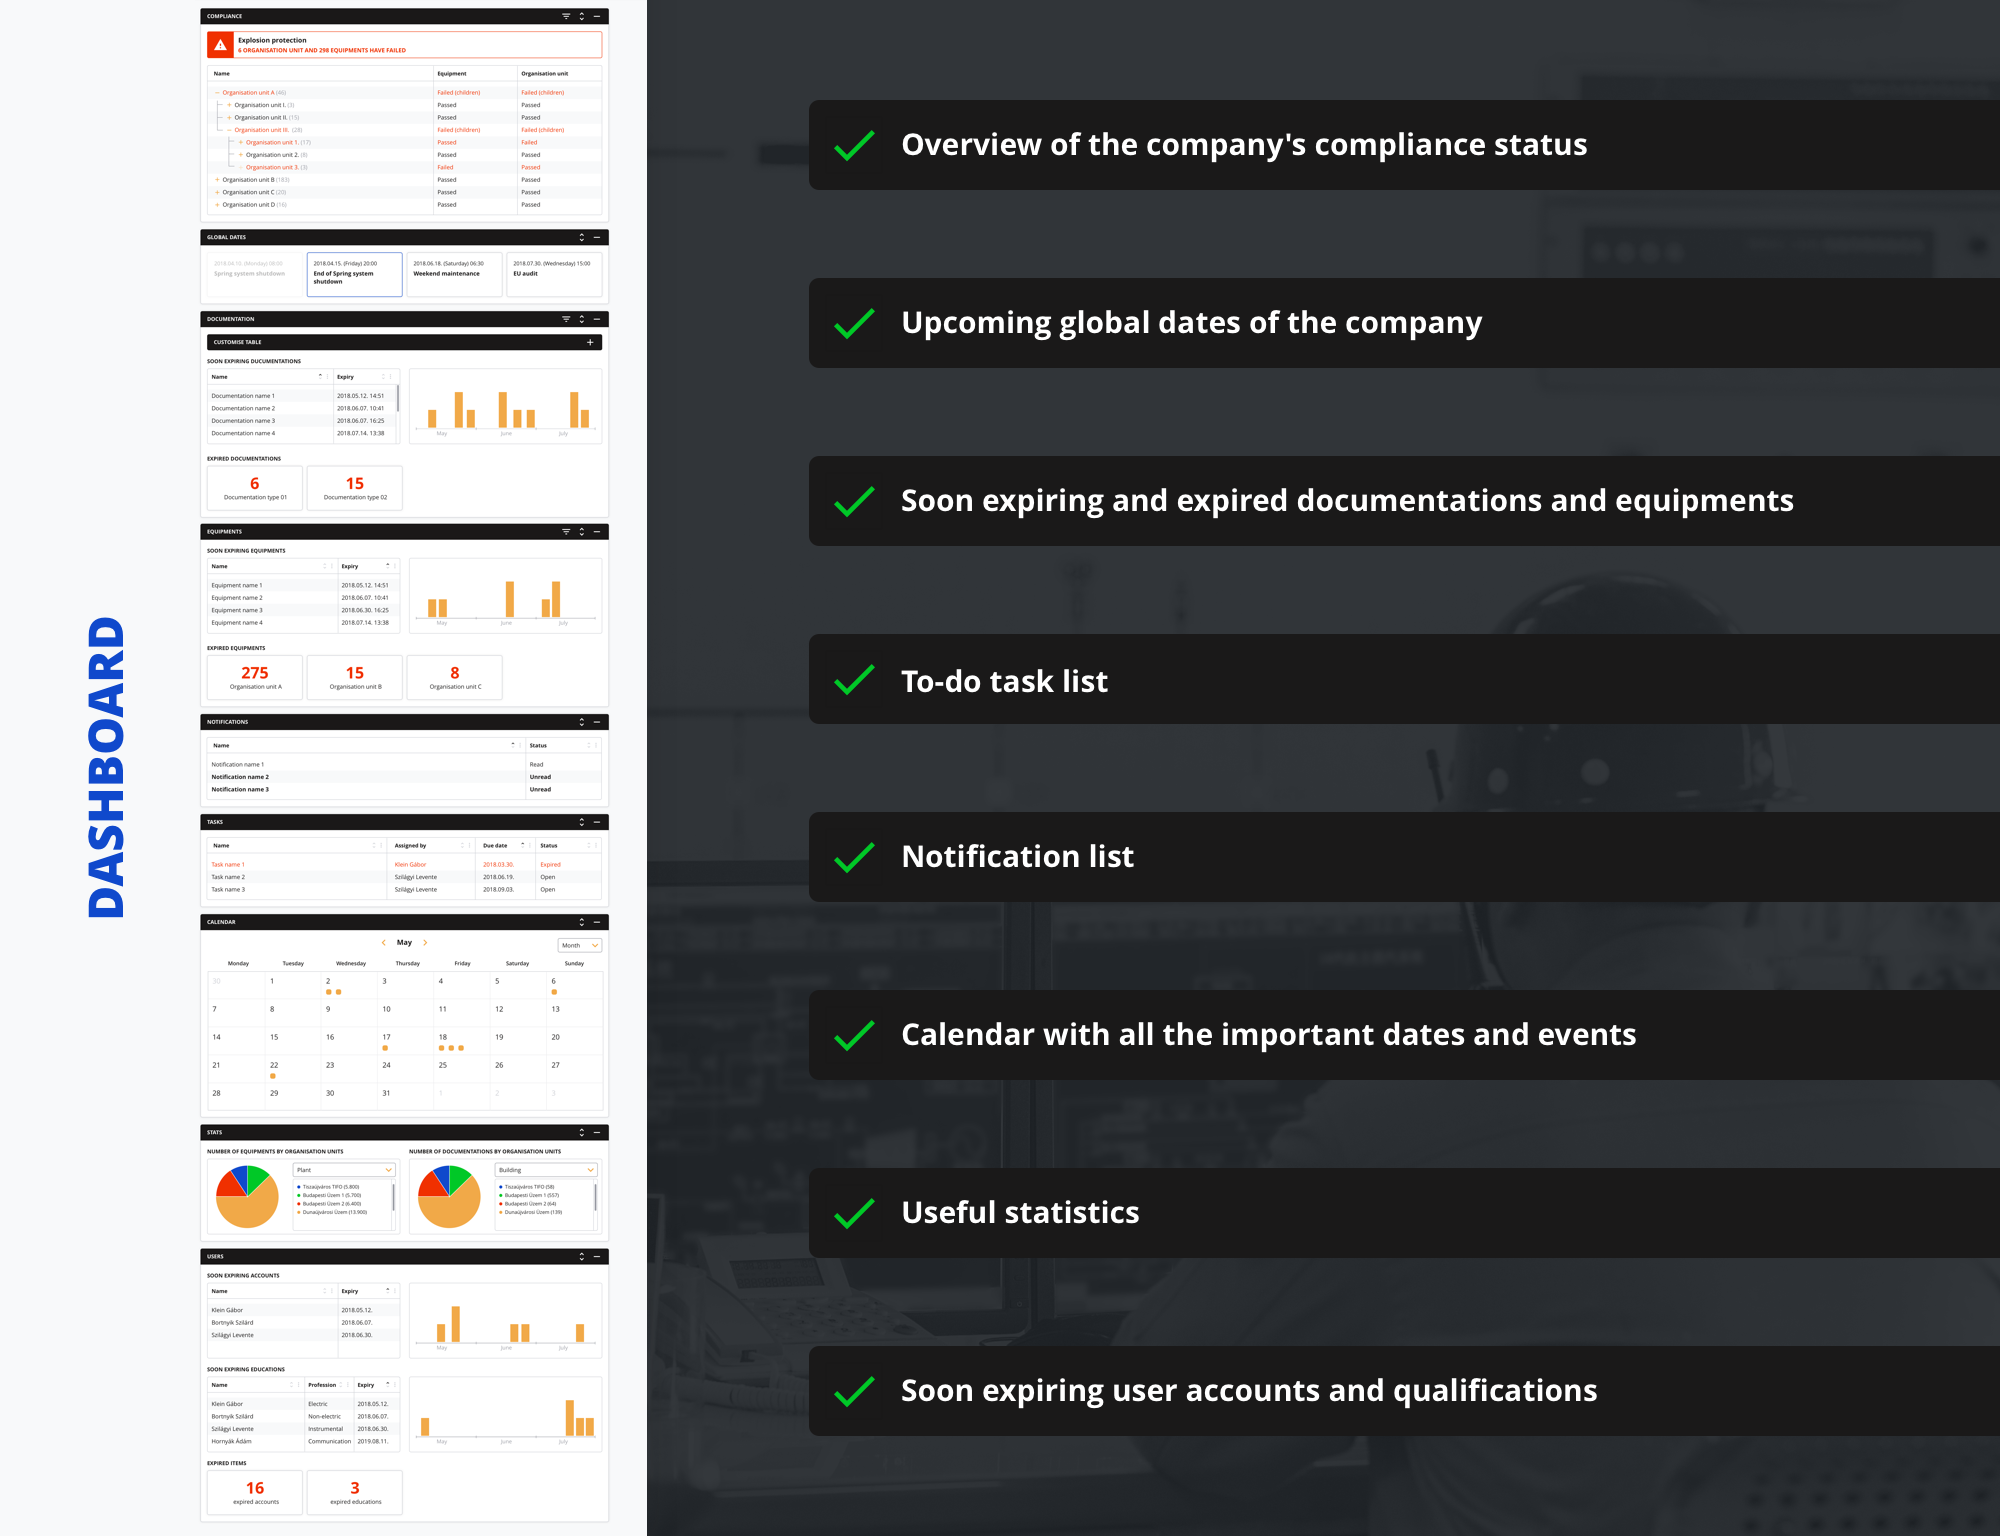Go to next month in calendar
Screen dimensions: 2000x1536
tap(425, 943)
